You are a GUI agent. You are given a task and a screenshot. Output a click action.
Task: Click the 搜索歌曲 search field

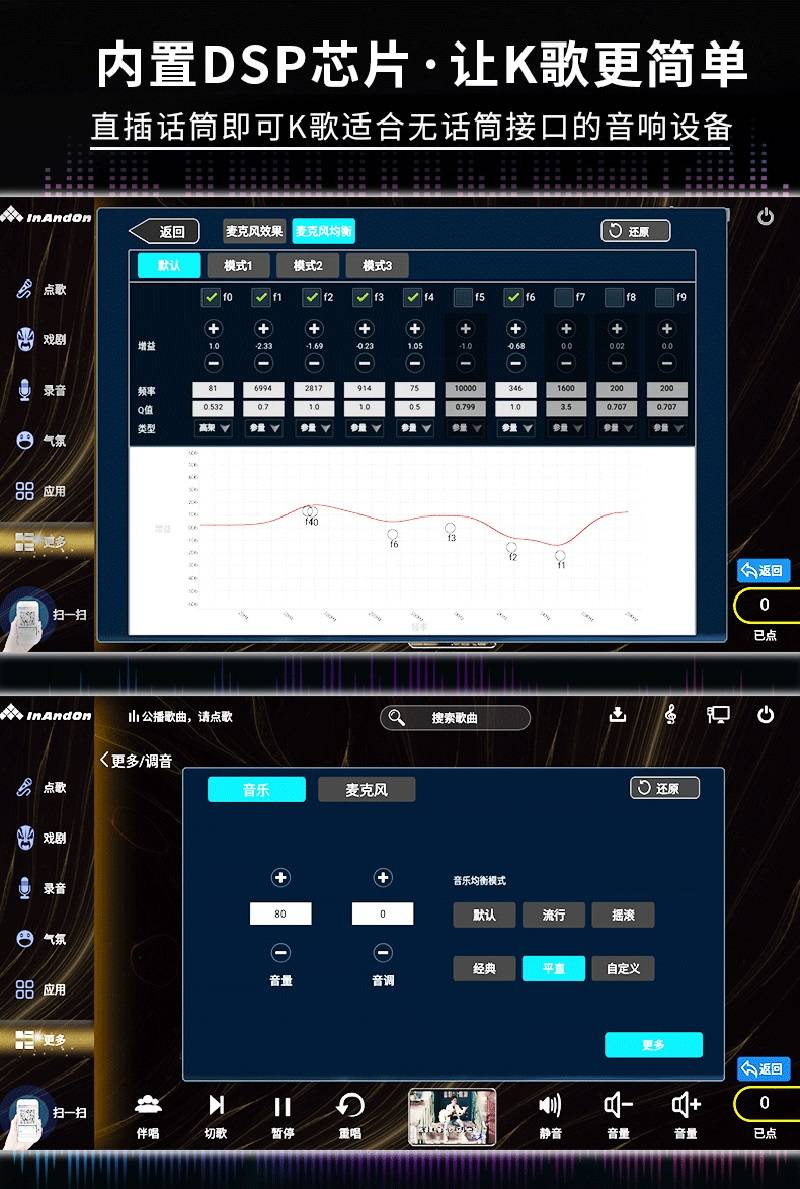point(455,717)
